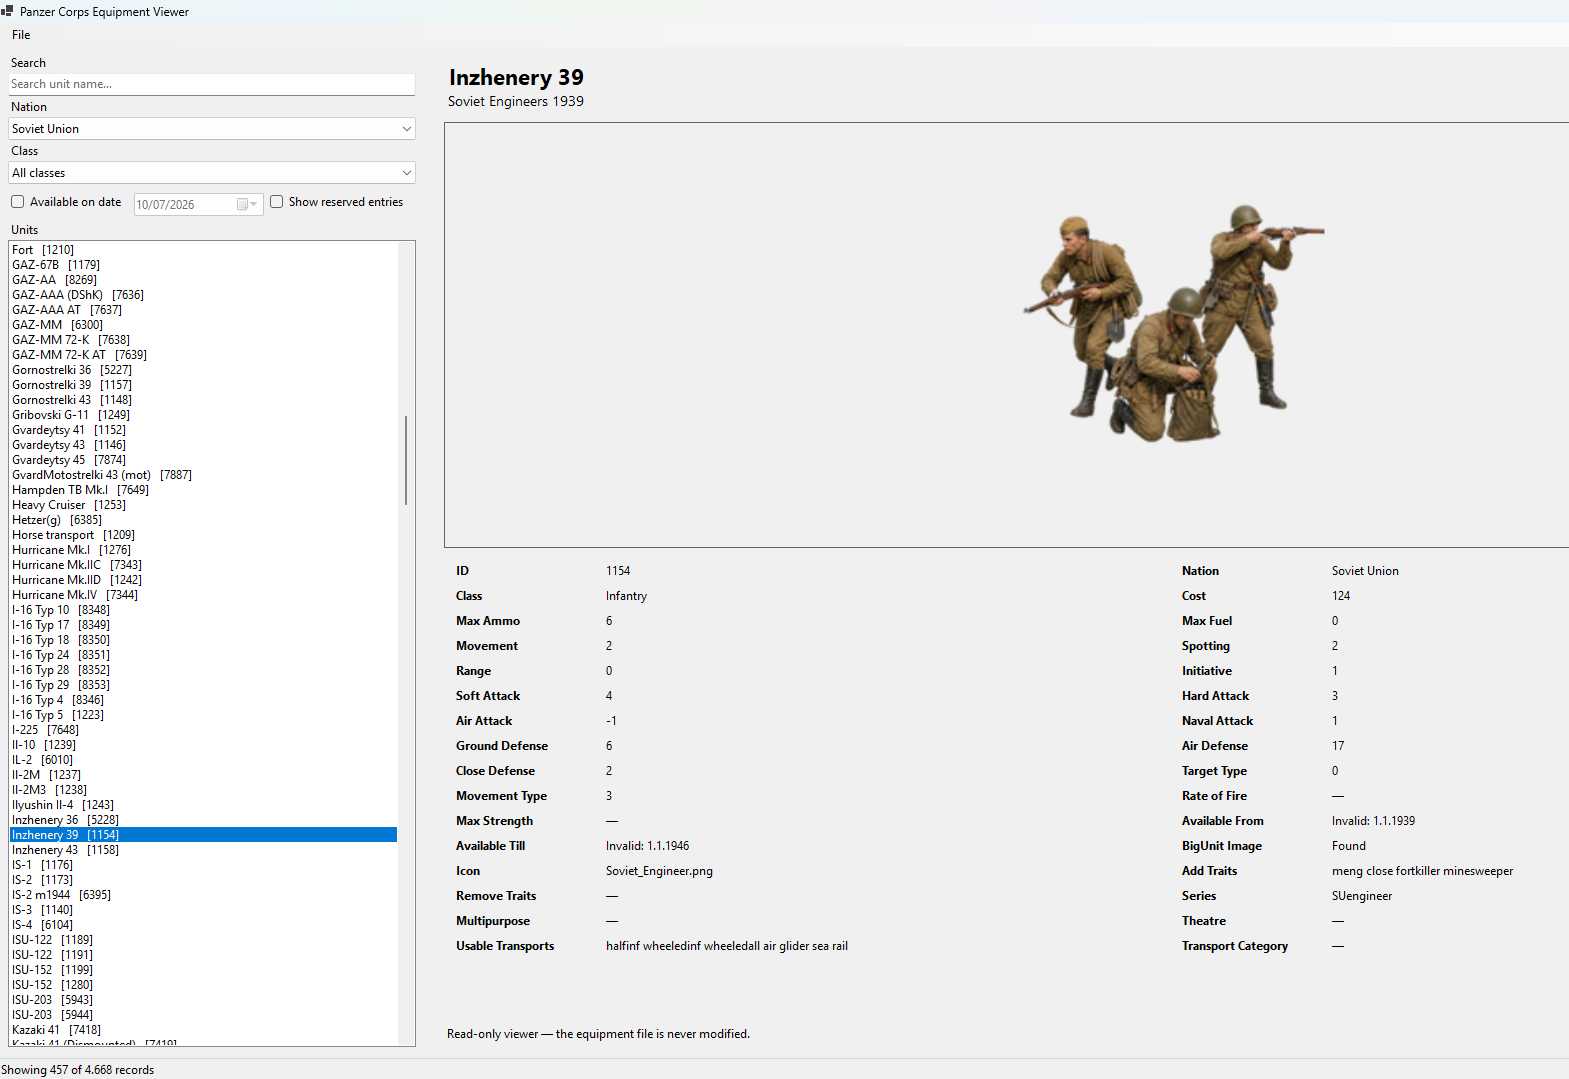Image resolution: width=1569 pixels, height=1079 pixels.
Task: Open the File menu
Action: tap(21, 35)
